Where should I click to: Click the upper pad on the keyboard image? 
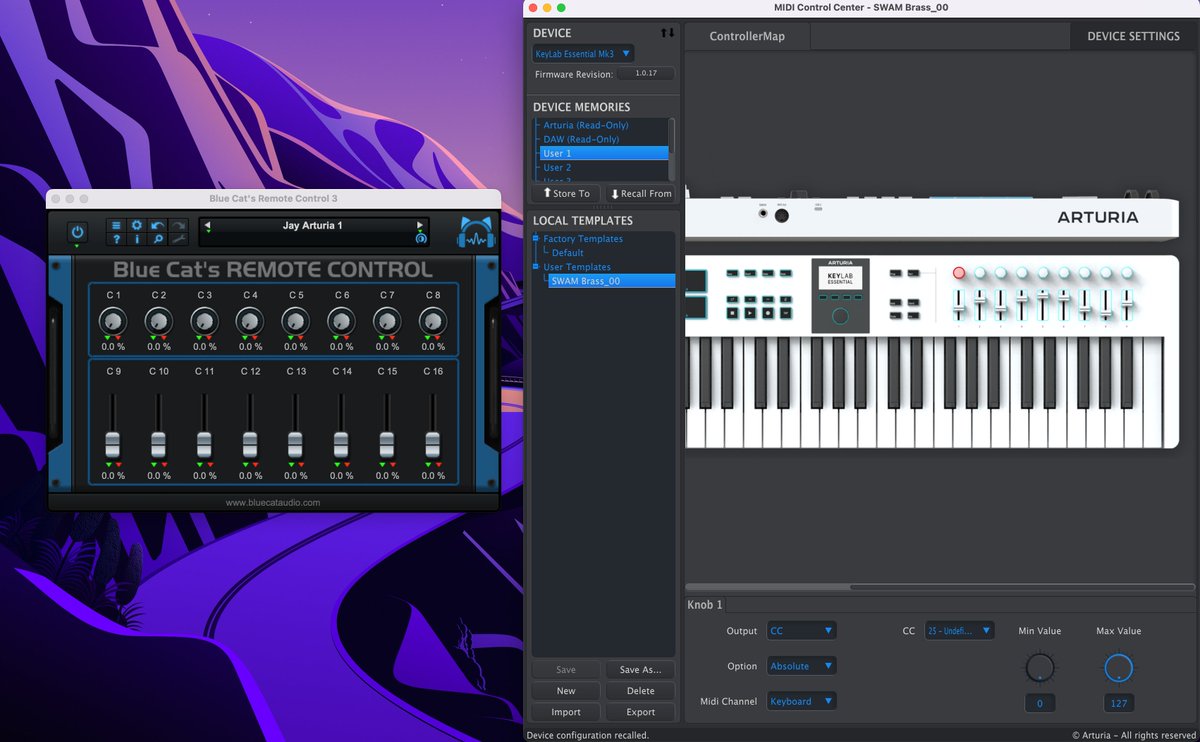click(696, 280)
